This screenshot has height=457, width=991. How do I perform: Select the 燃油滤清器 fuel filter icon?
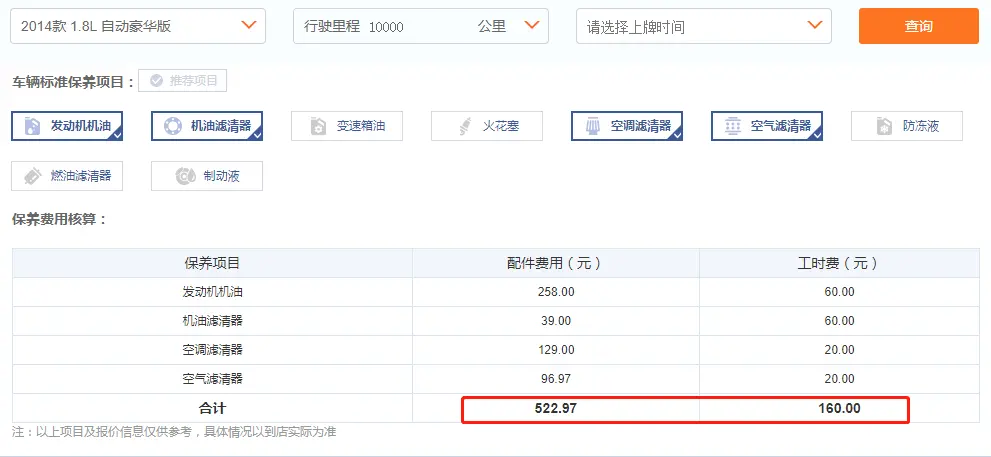(32, 176)
